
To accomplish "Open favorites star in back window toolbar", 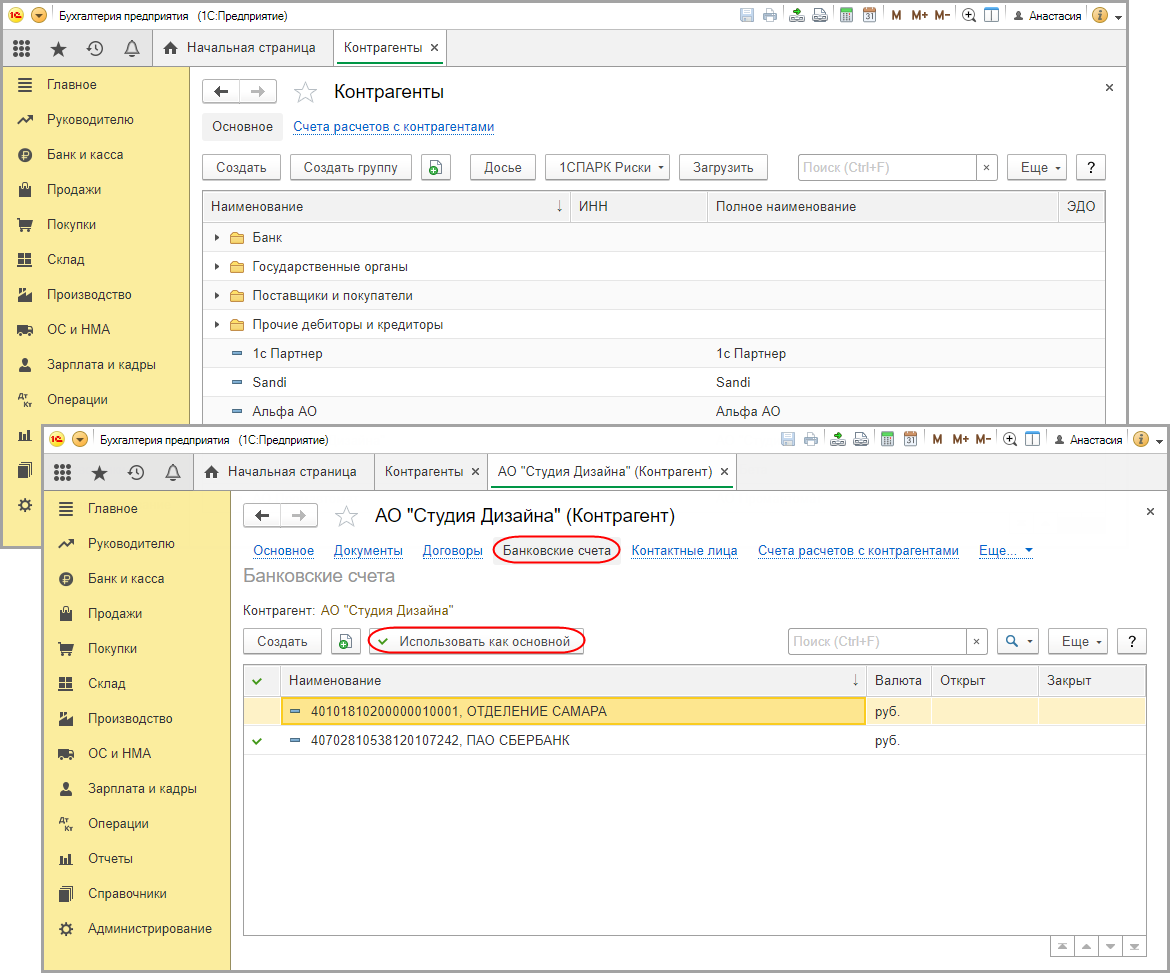I will [58, 49].
